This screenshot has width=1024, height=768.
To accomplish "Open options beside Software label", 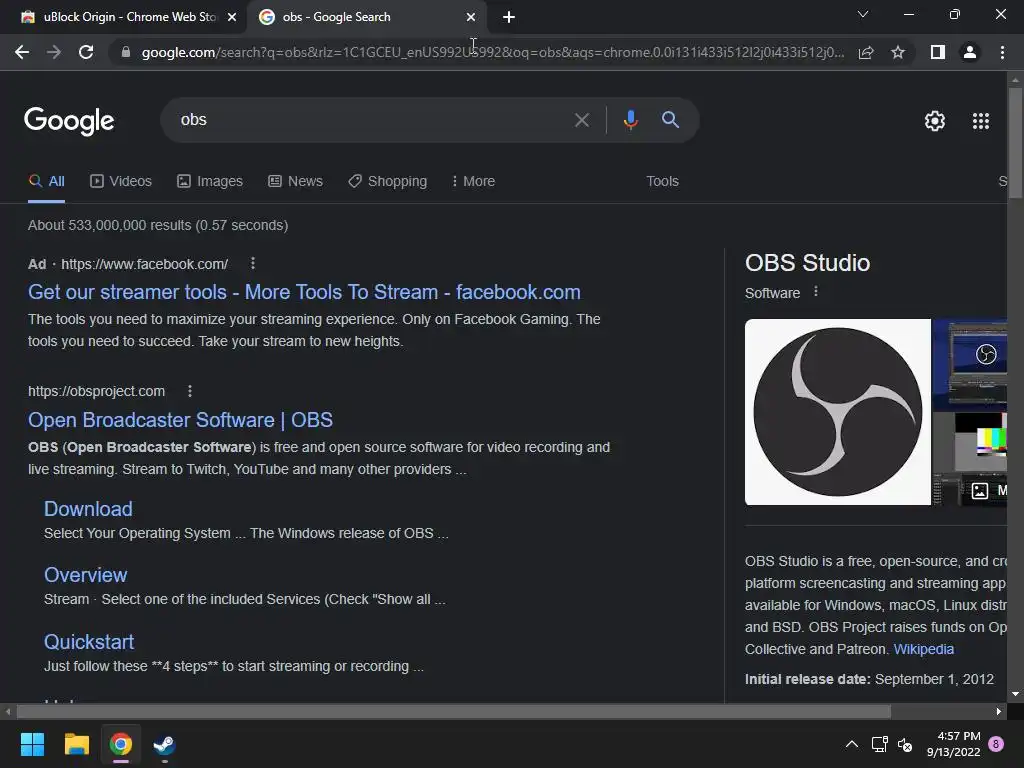I will (816, 292).
